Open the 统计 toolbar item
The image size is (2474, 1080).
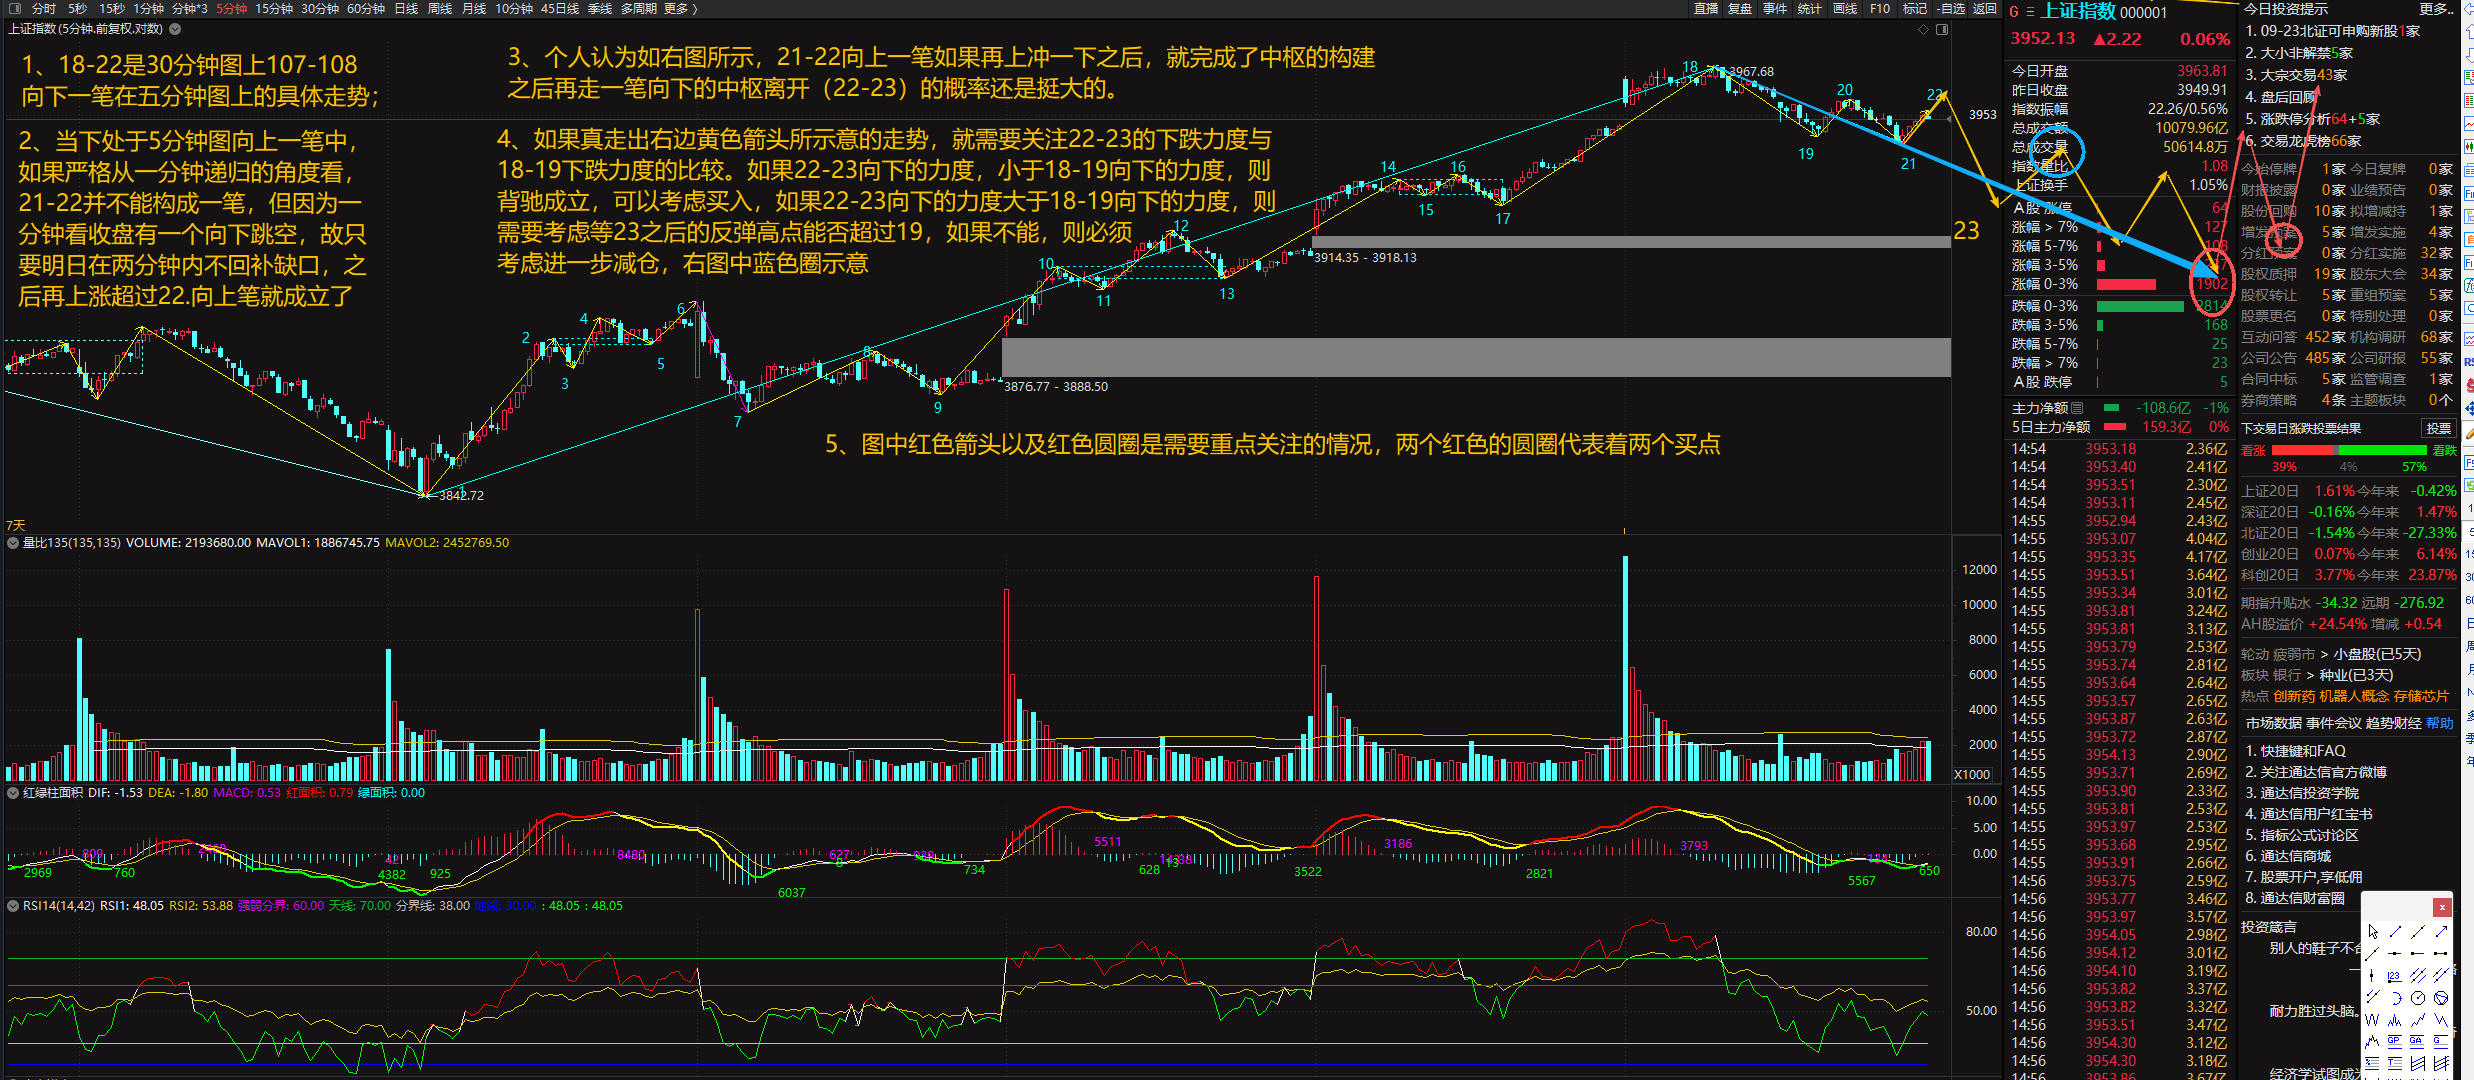tap(1810, 8)
